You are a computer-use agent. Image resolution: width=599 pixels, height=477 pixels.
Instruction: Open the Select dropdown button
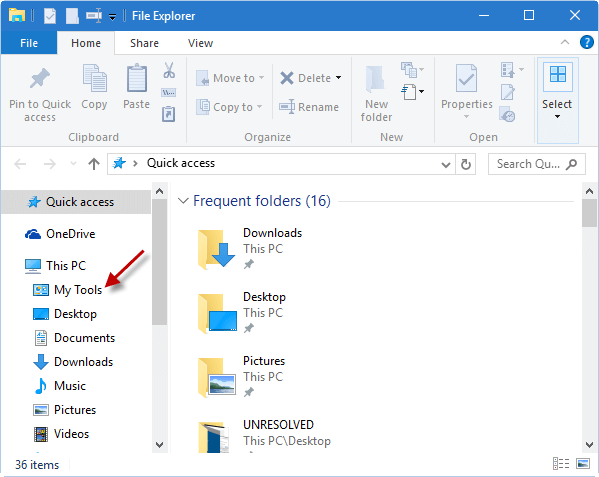(557, 100)
